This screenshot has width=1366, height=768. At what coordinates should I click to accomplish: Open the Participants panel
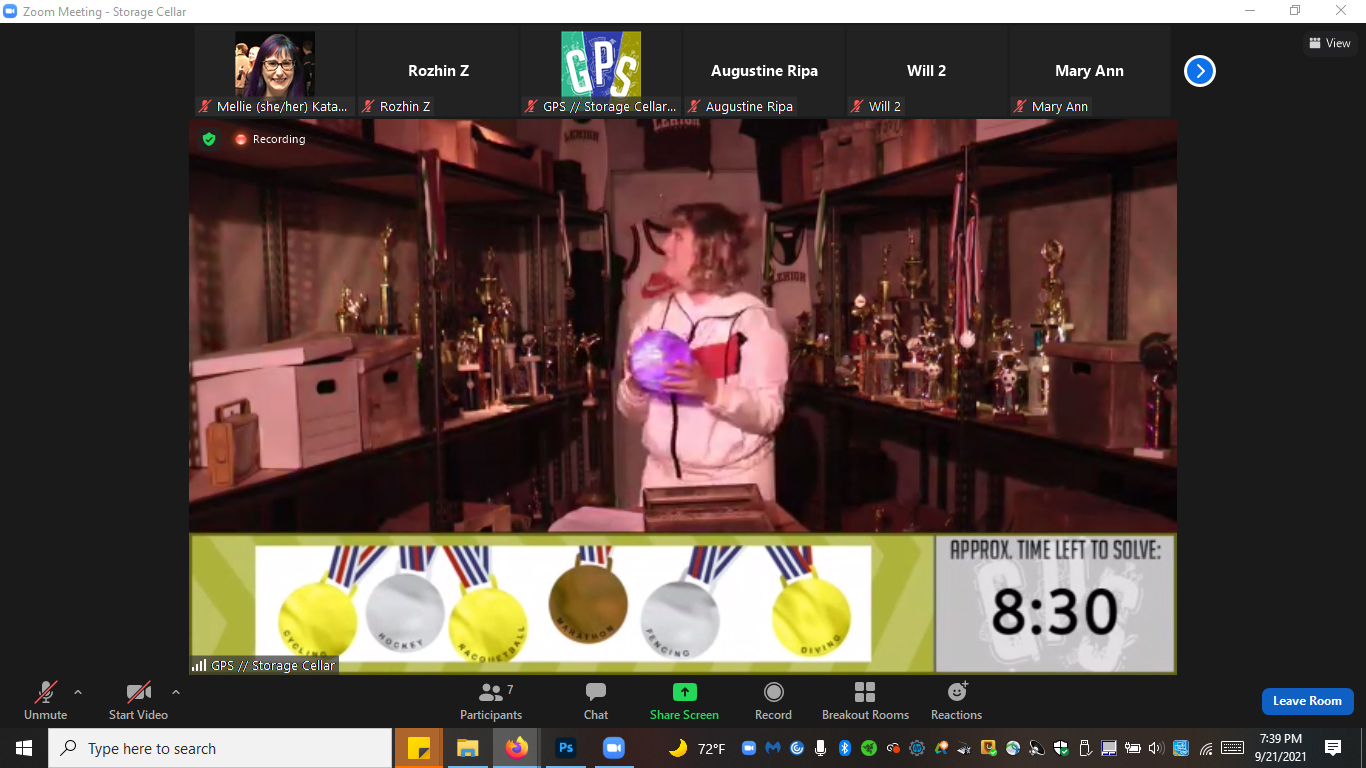(490, 700)
